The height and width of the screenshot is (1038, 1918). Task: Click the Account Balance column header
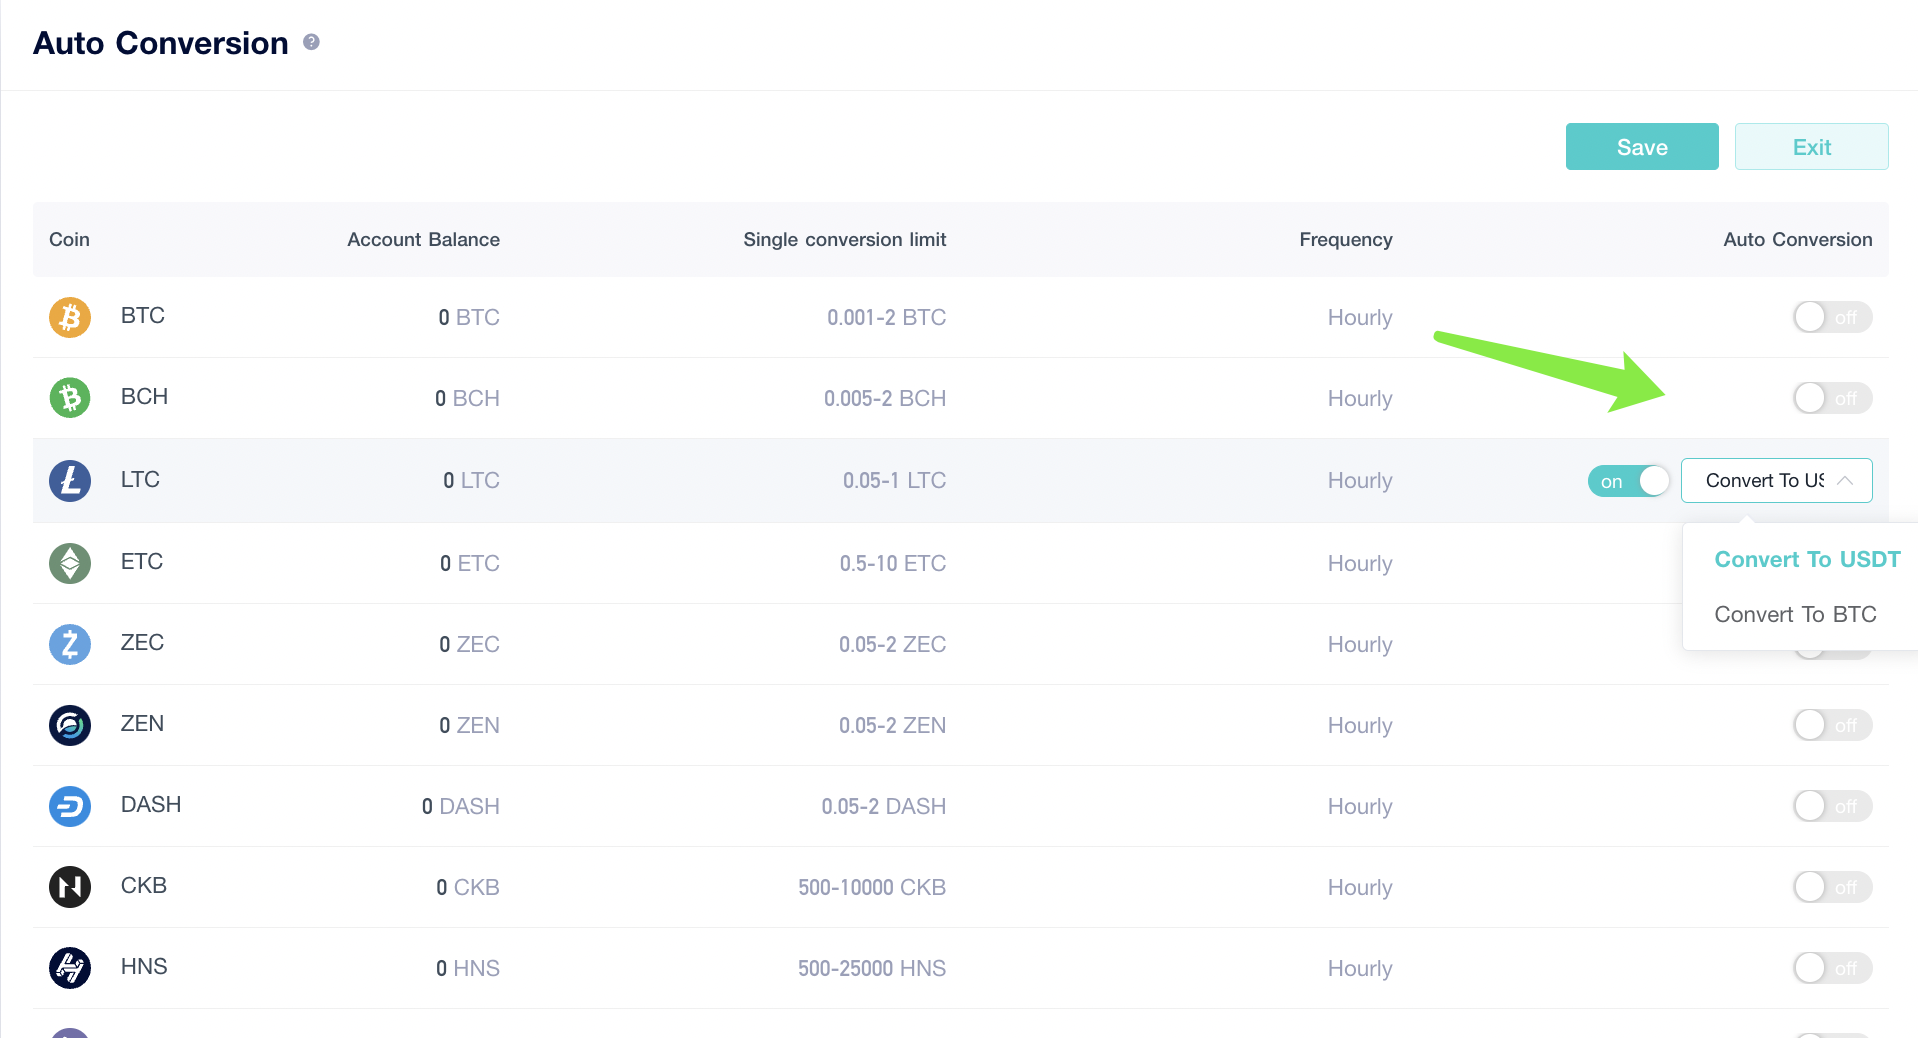point(423,240)
